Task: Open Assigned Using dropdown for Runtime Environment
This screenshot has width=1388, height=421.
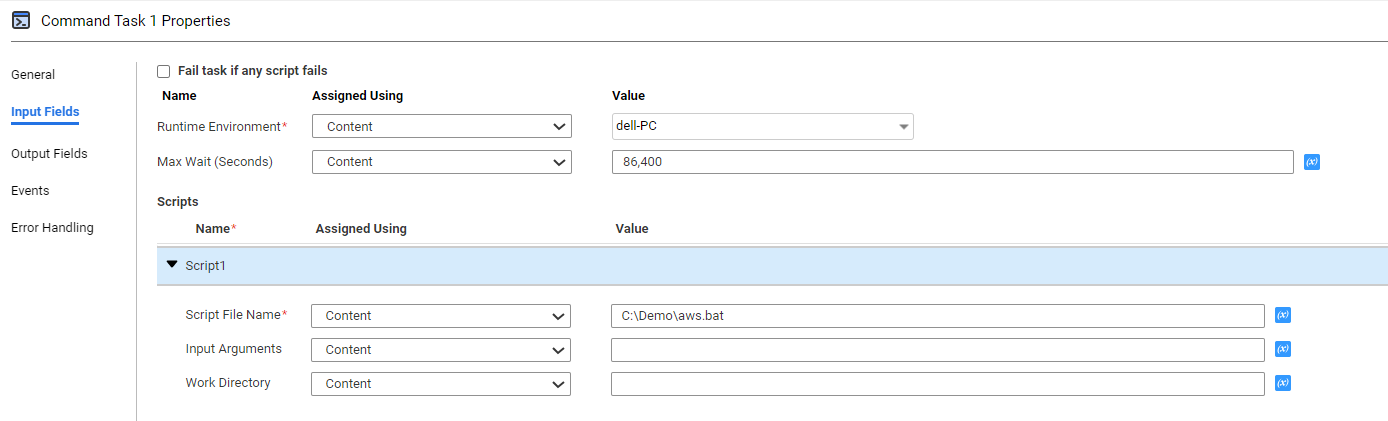Action: click(442, 127)
